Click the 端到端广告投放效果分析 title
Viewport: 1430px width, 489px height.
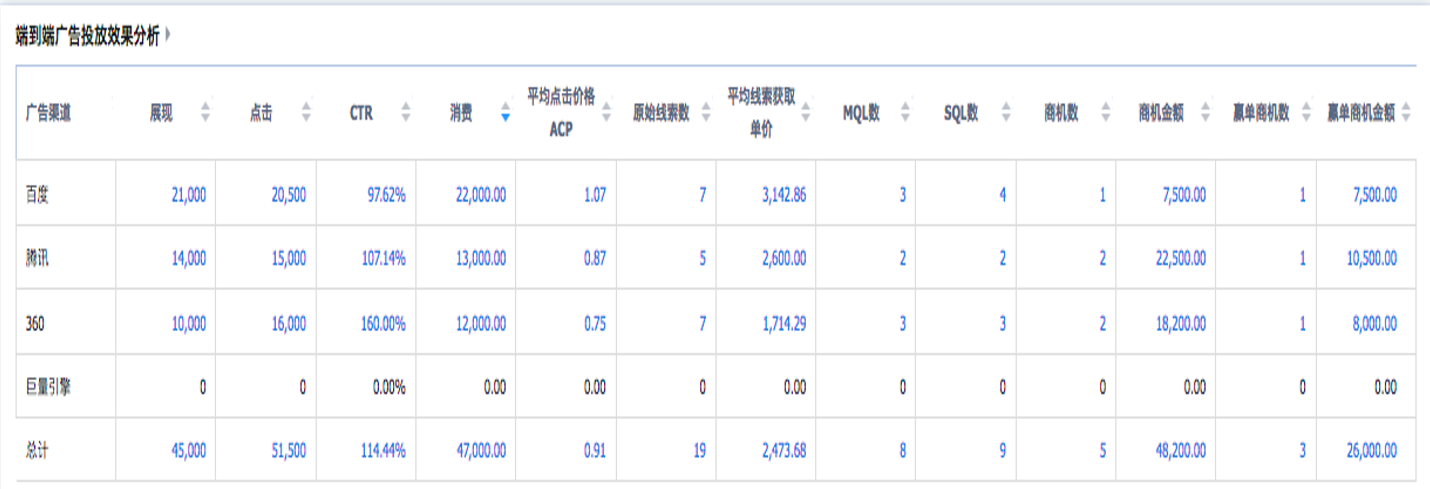(87, 36)
